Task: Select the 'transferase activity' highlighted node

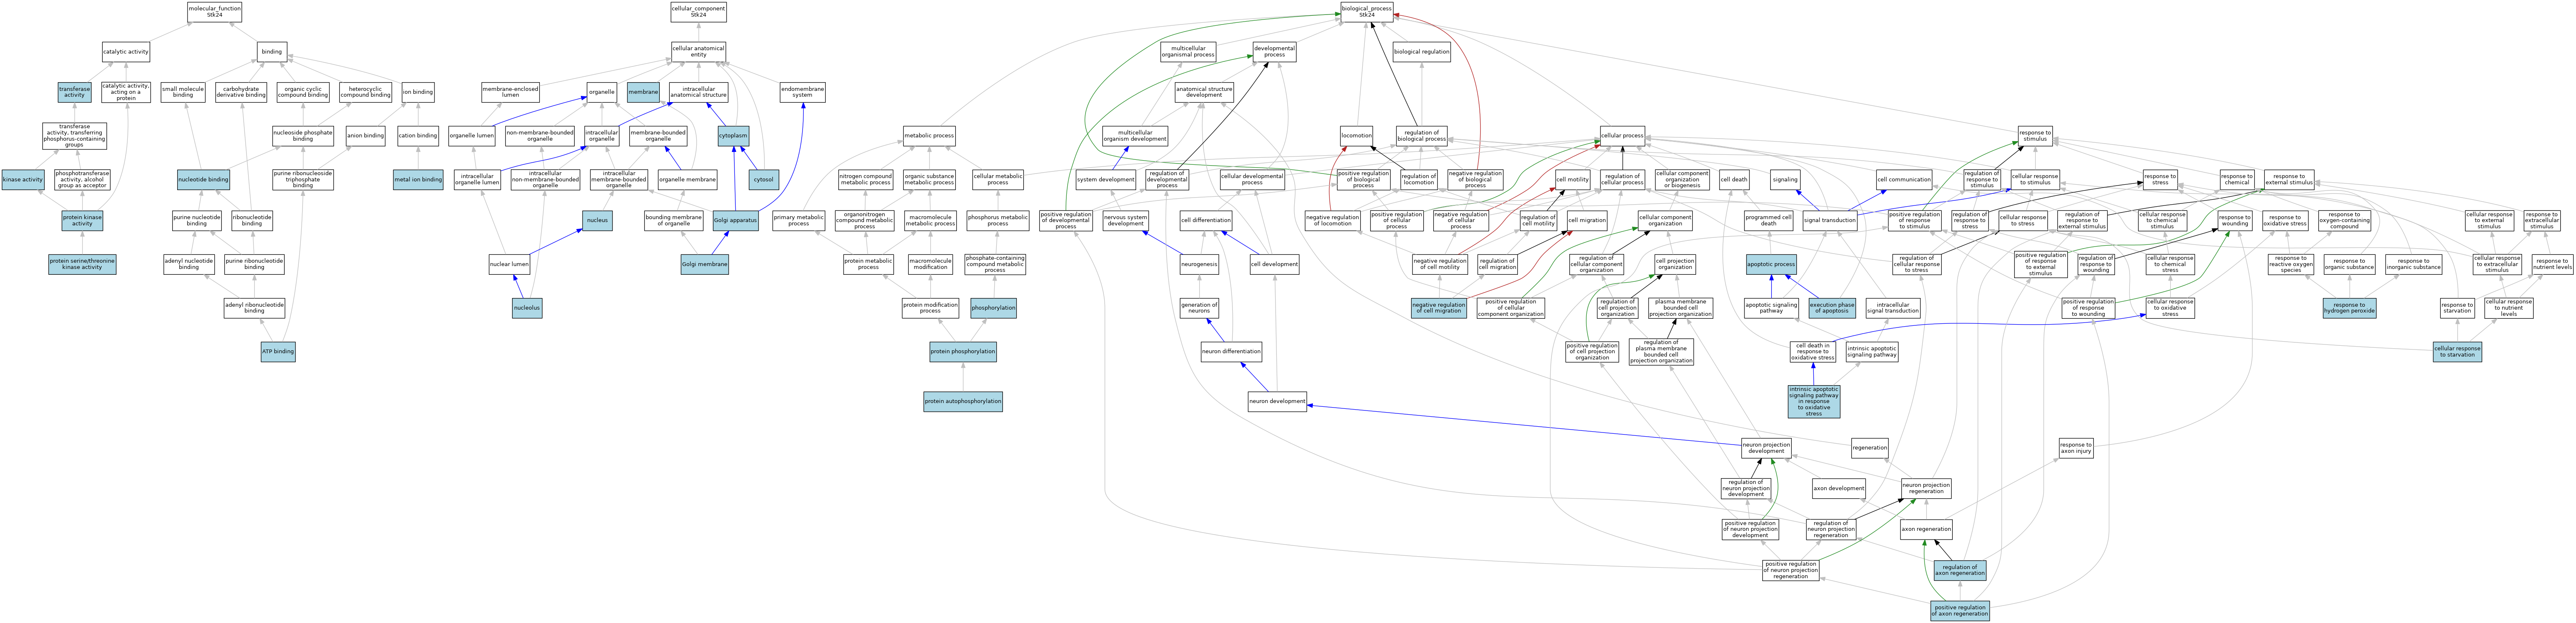Action: pos(74,92)
